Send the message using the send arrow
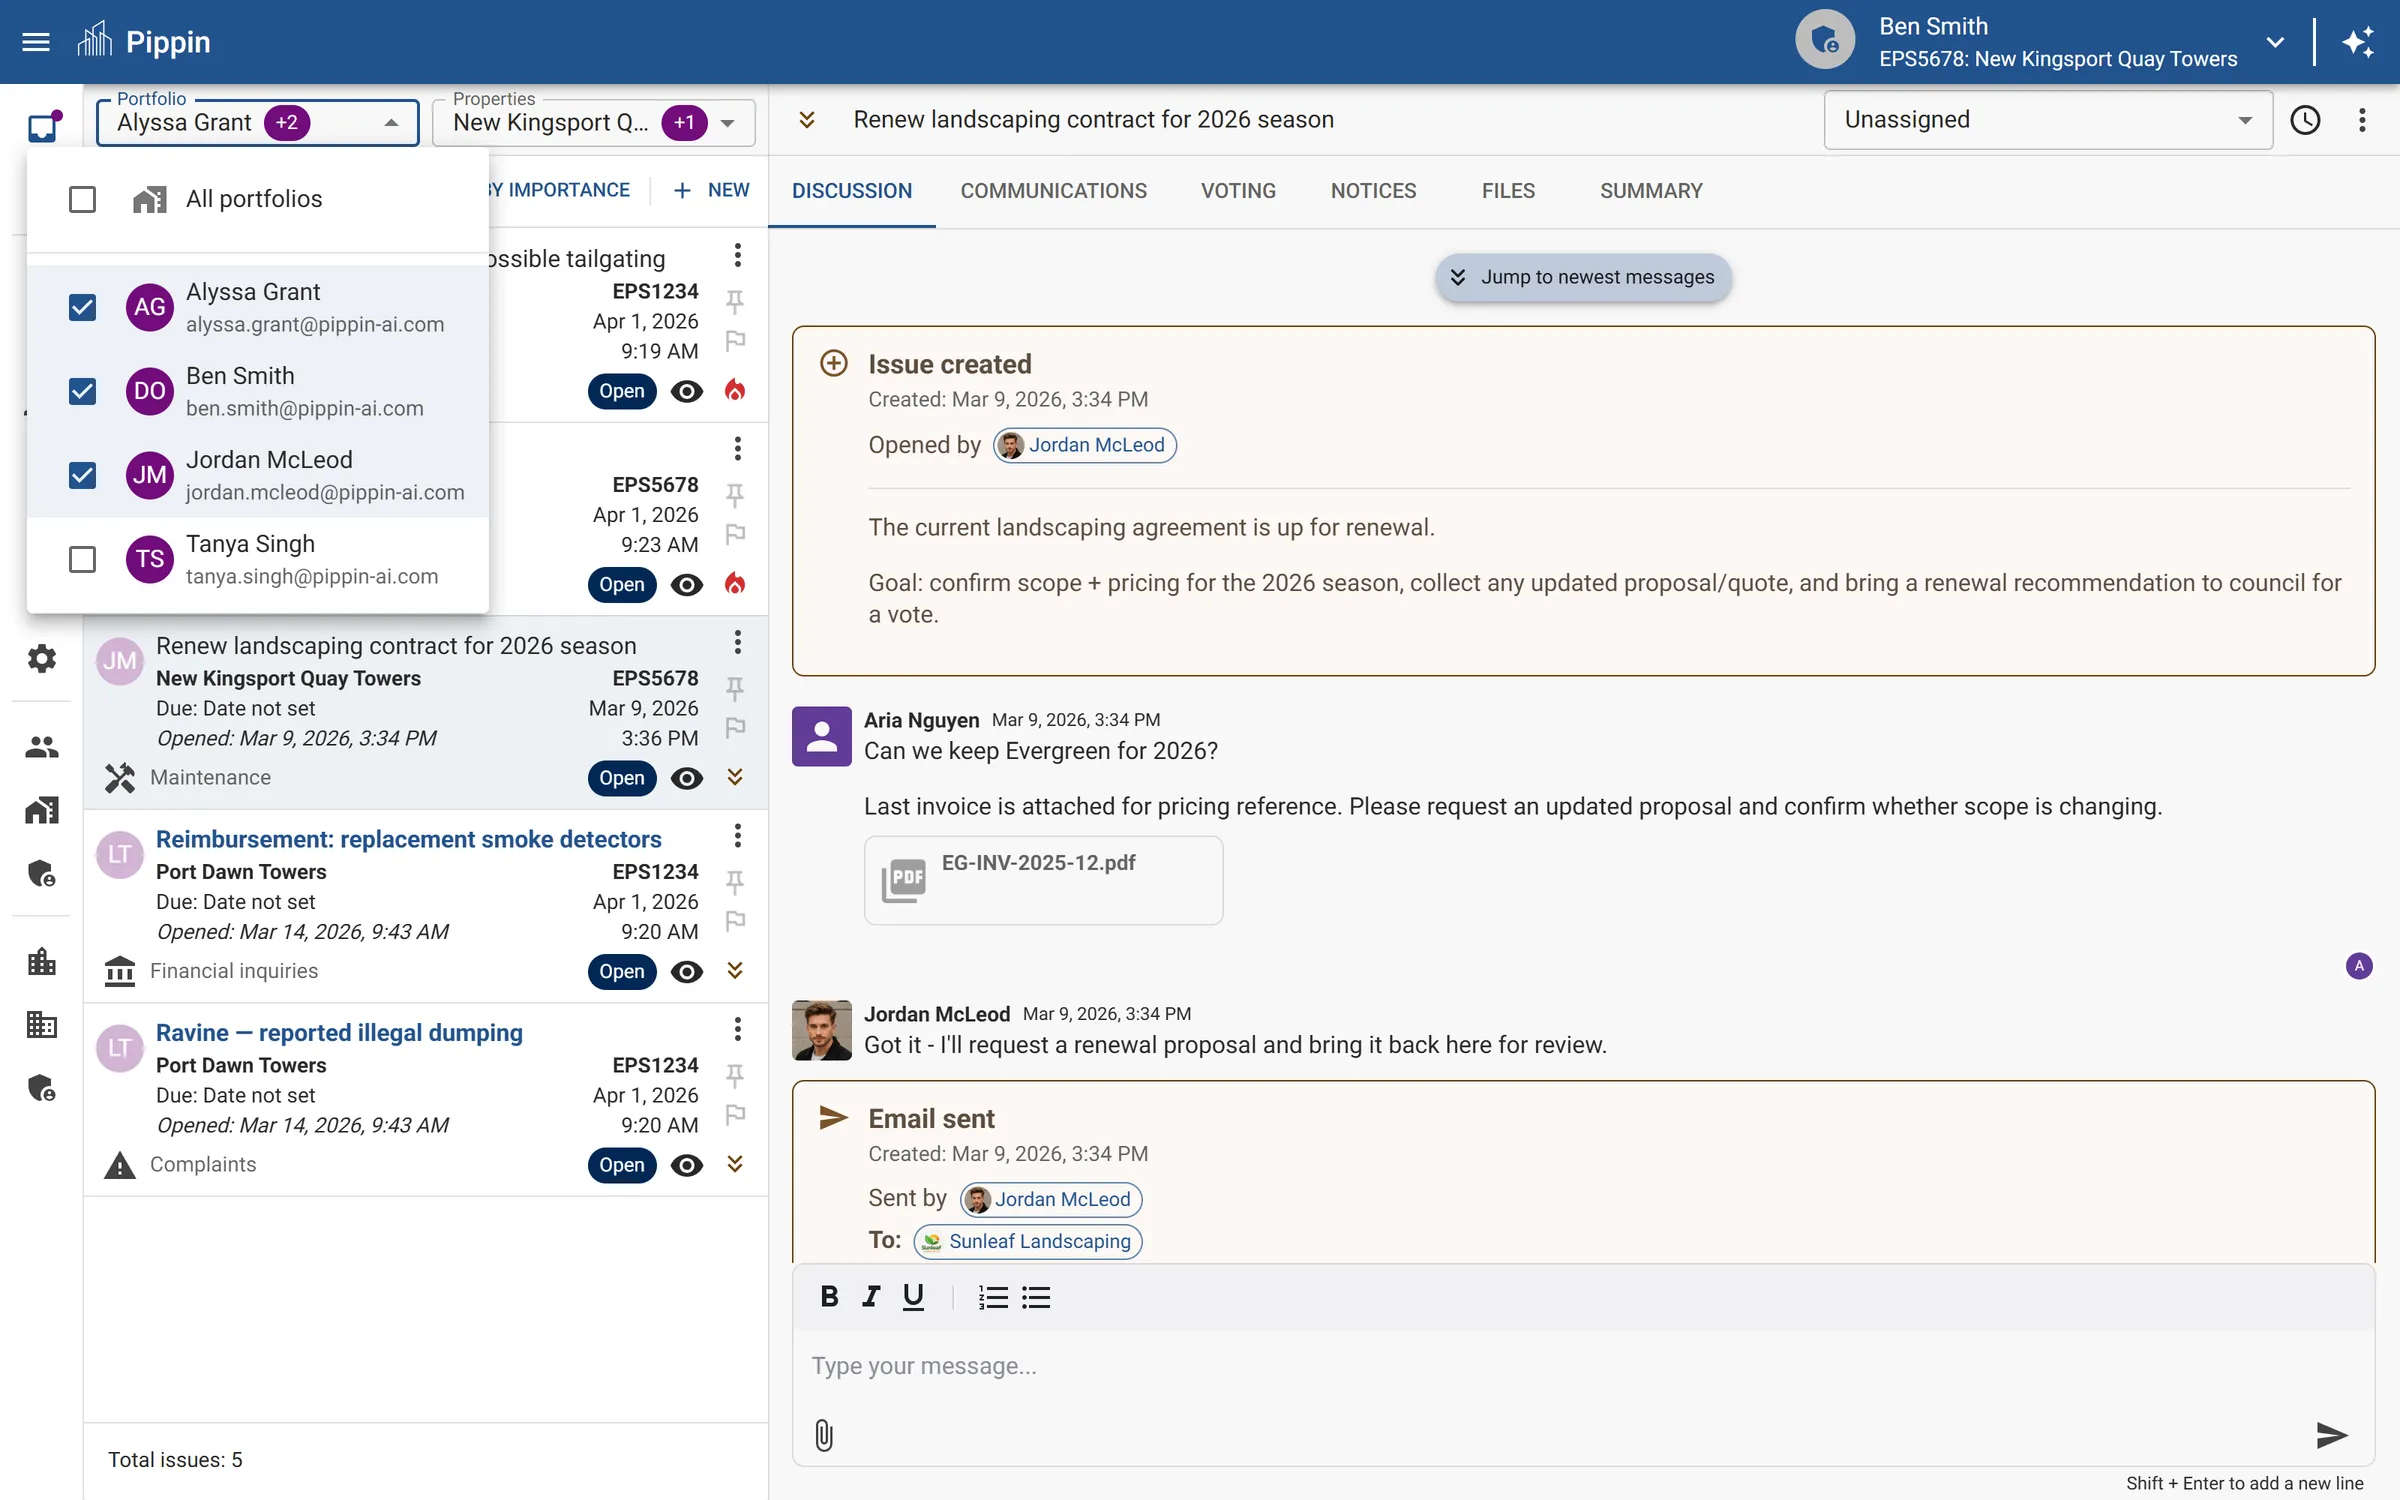2400x1500 pixels. click(x=2331, y=1436)
